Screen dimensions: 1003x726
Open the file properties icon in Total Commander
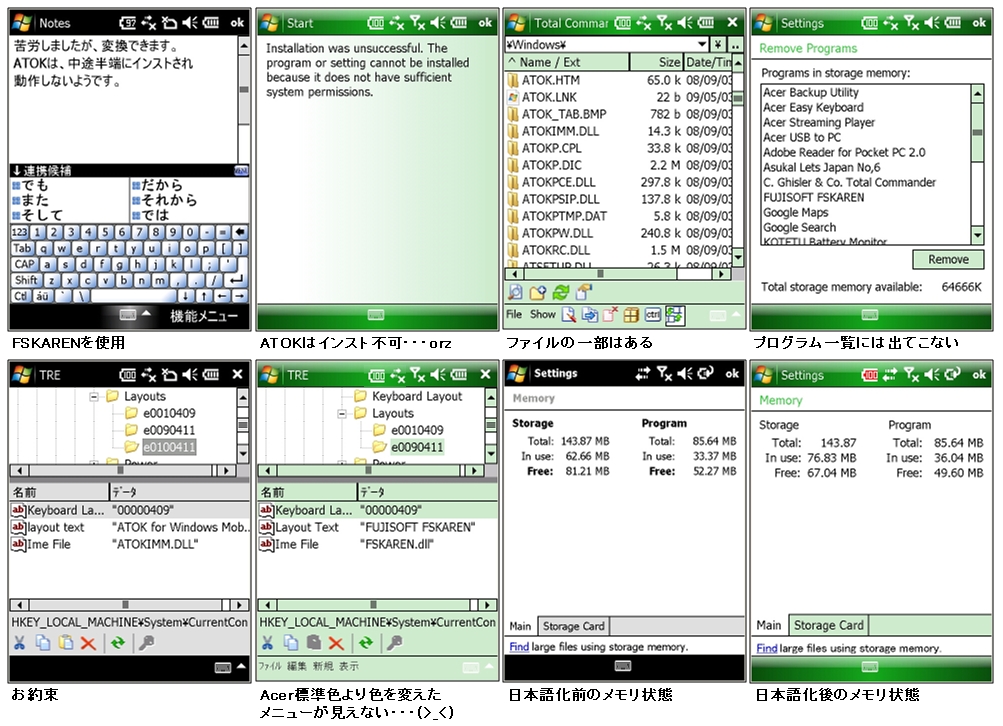pos(583,292)
